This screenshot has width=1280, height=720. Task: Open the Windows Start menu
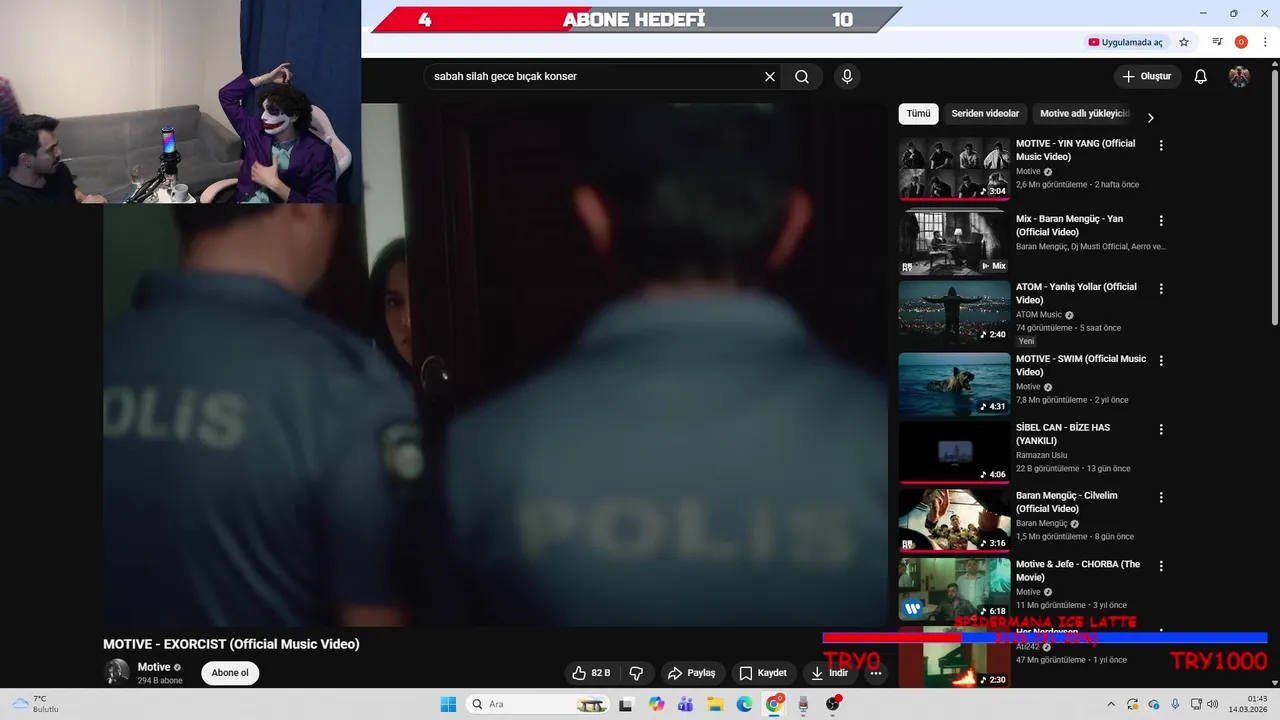(x=448, y=704)
